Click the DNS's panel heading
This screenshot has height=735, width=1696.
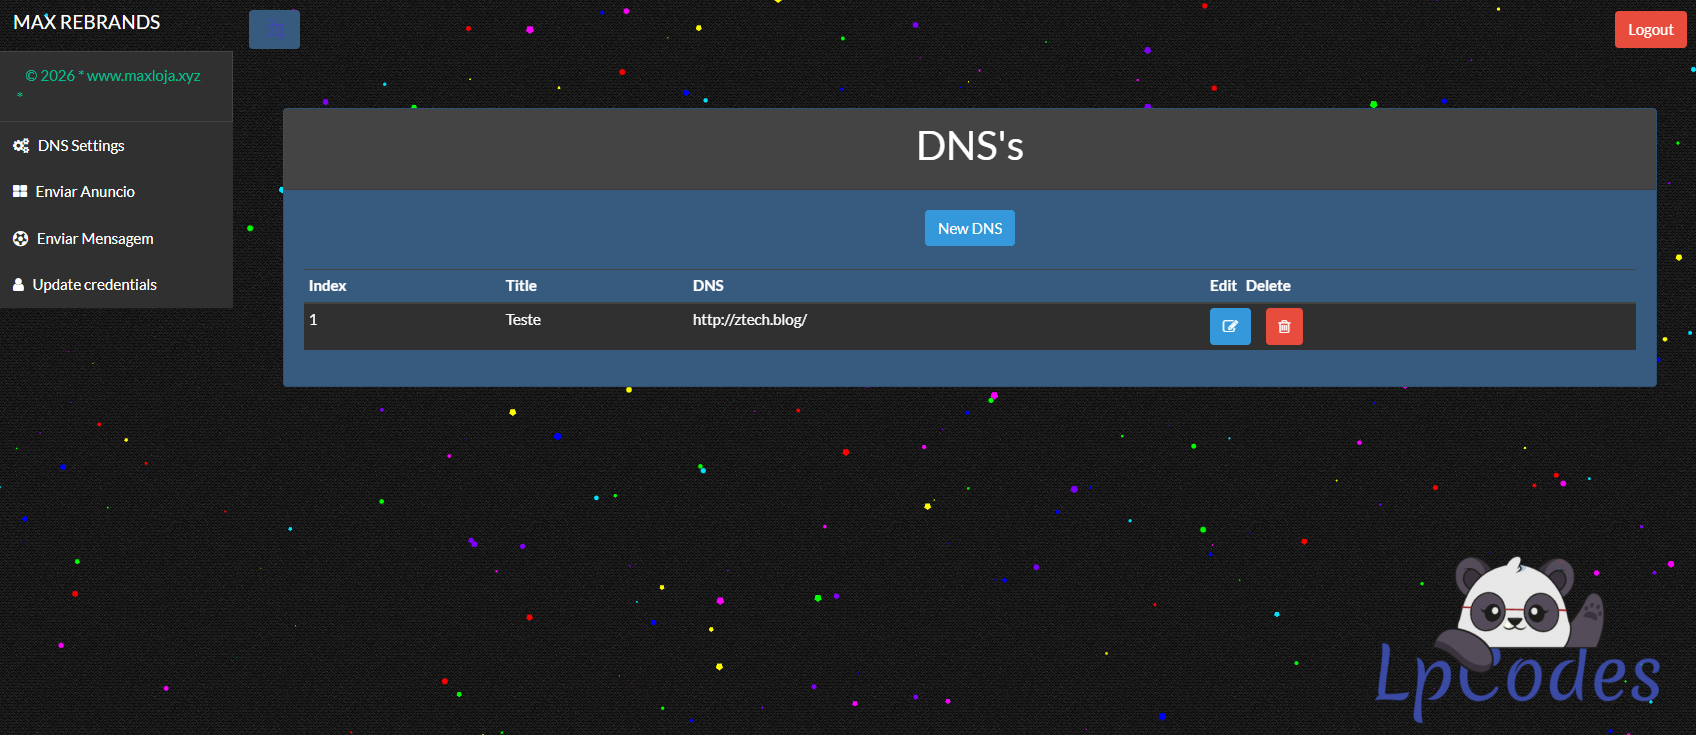969,147
